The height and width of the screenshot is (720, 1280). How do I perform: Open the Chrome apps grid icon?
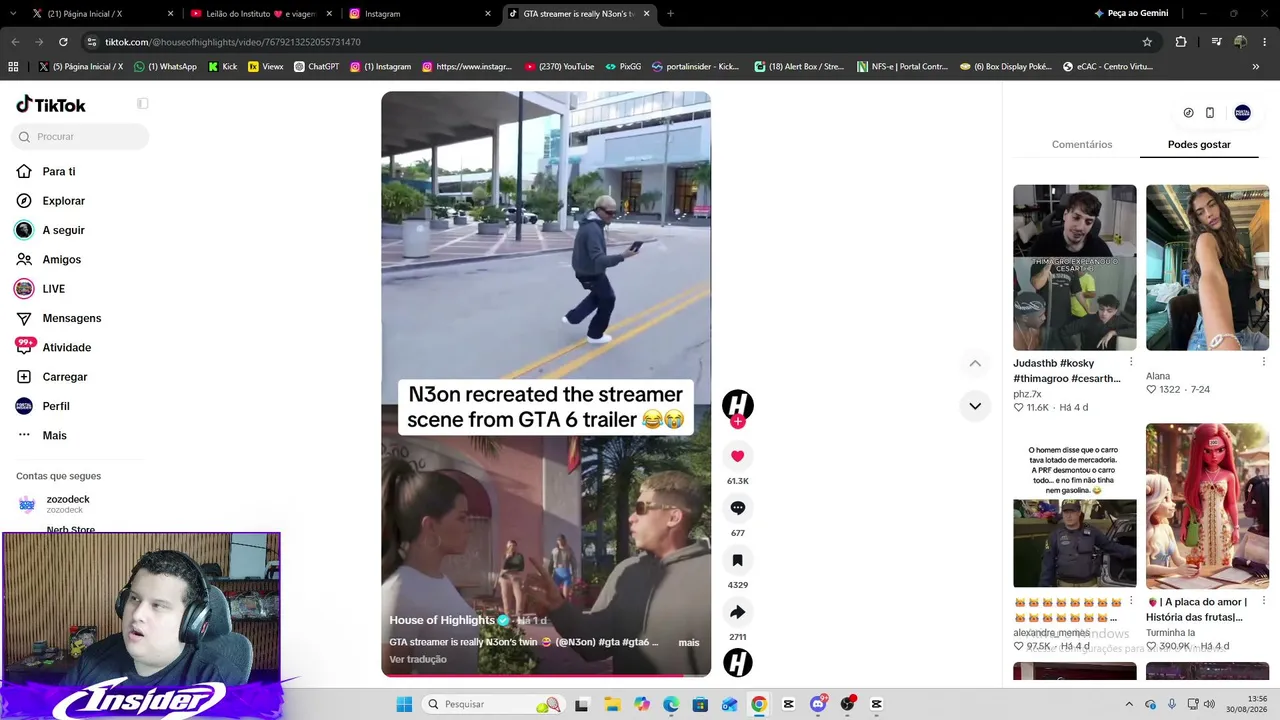coord(13,67)
